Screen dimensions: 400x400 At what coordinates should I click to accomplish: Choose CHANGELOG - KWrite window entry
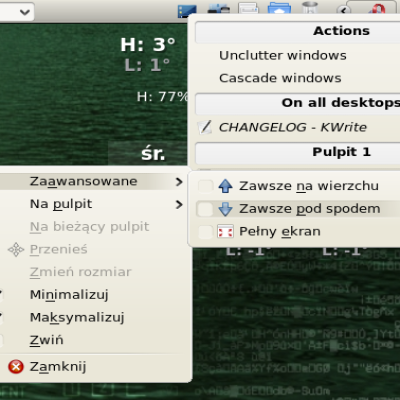(x=297, y=127)
